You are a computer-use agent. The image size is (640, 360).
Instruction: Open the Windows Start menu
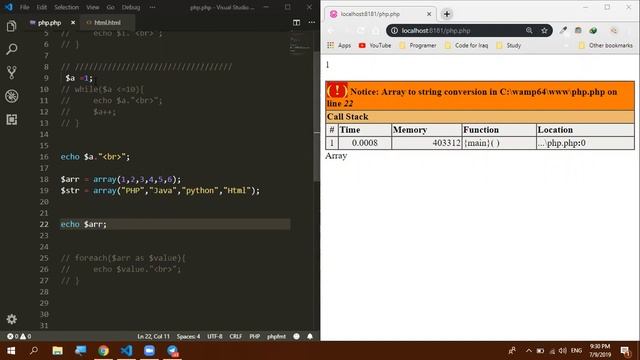pos(11,351)
